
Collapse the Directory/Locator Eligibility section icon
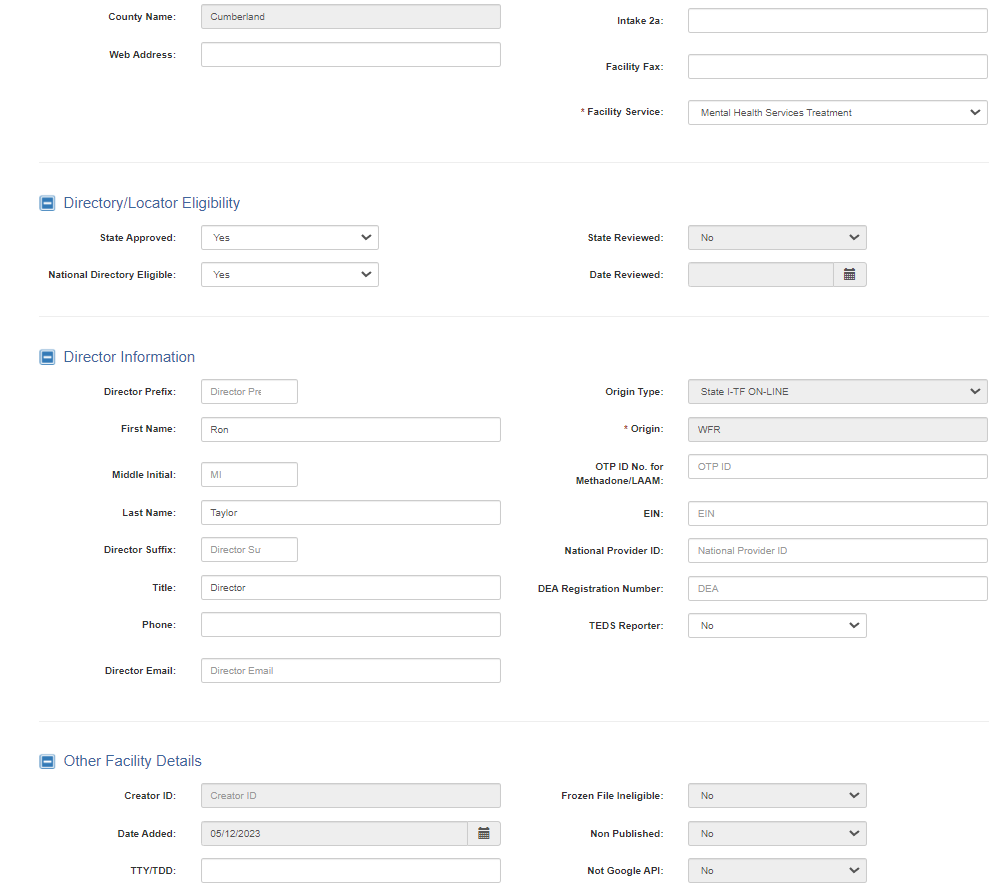[x=47, y=203]
